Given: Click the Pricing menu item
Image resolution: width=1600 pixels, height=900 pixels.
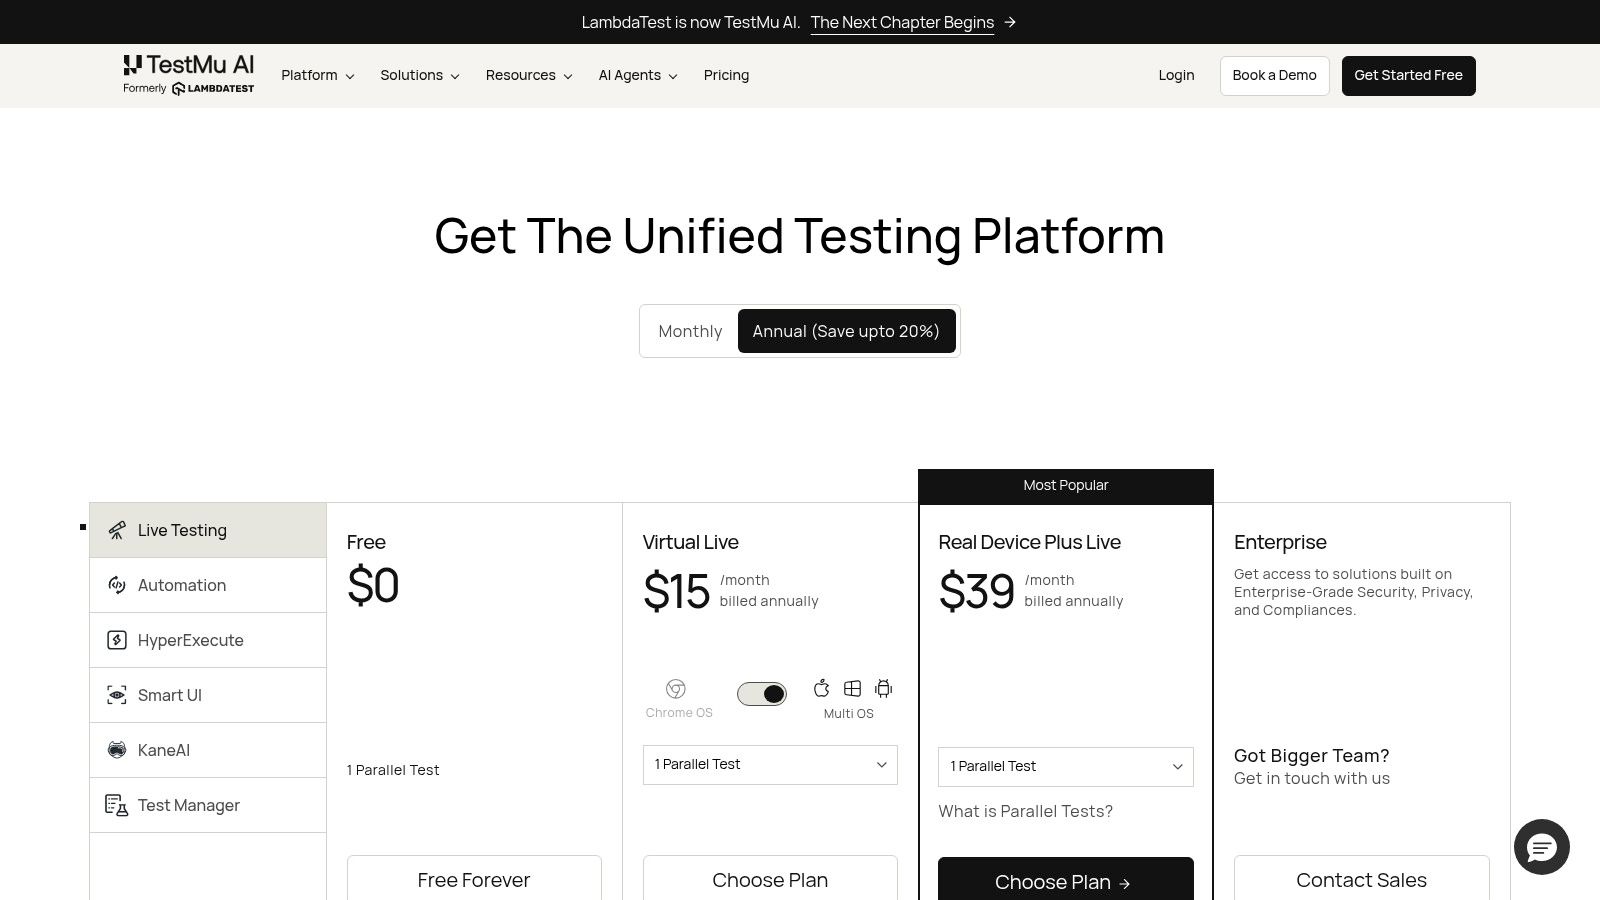Looking at the screenshot, I should click(x=726, y=75).
